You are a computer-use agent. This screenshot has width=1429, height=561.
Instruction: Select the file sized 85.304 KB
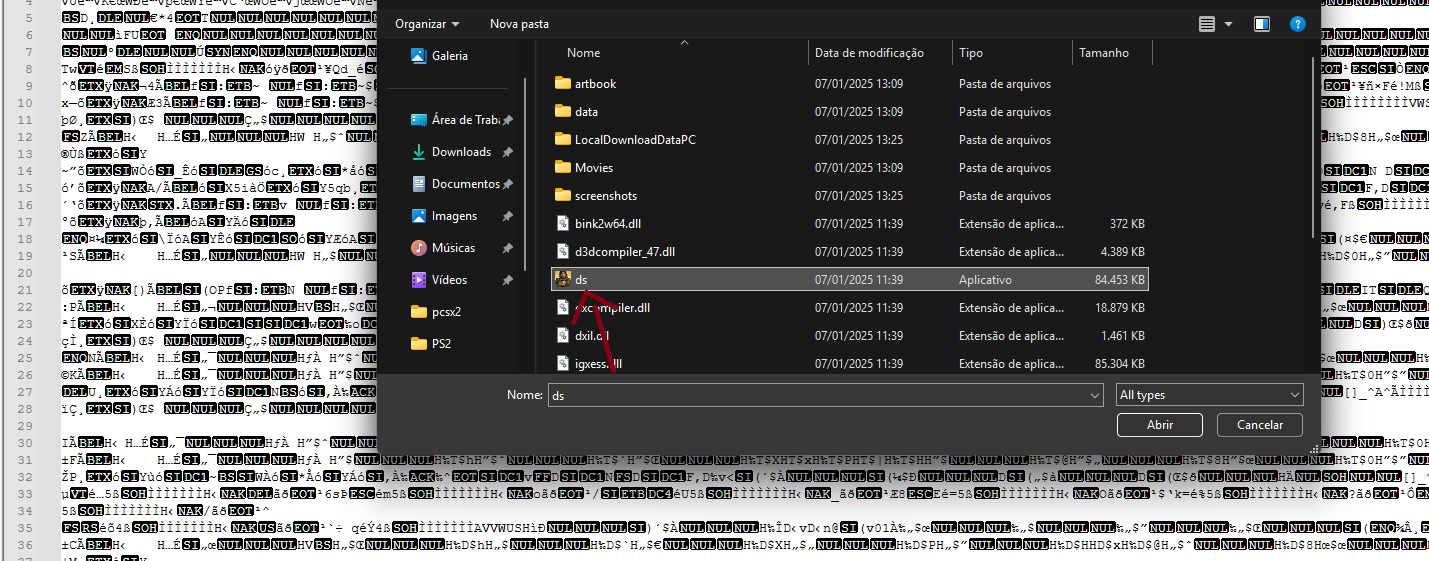(x=850, y=364)
